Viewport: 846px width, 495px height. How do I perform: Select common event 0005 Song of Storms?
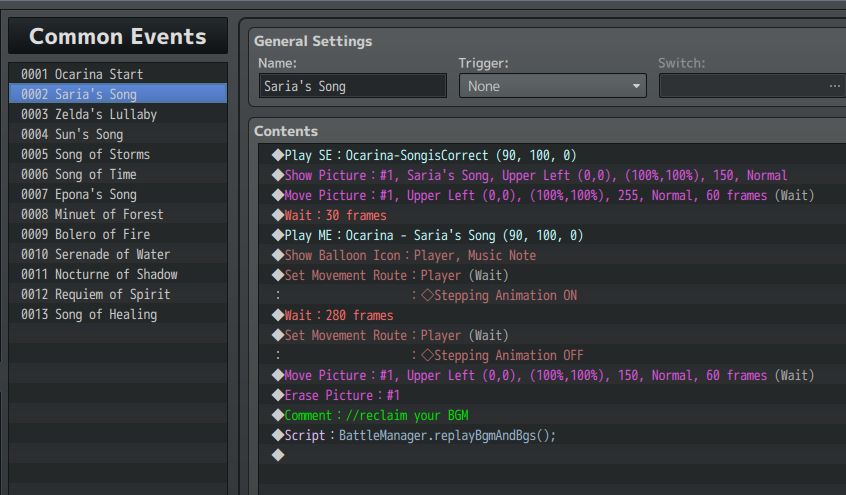(x=118, y=154)
